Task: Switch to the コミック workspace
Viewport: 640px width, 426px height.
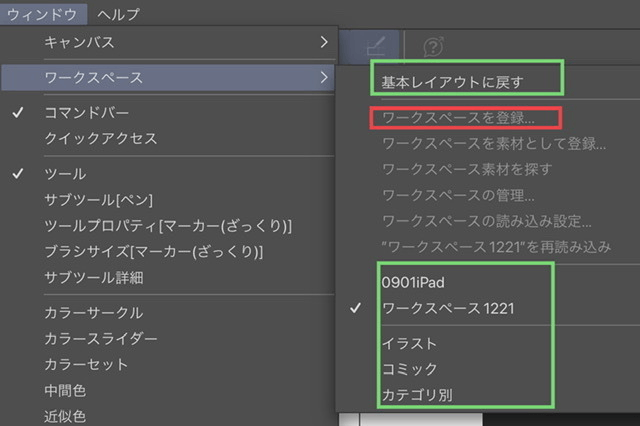Action: 409,369
